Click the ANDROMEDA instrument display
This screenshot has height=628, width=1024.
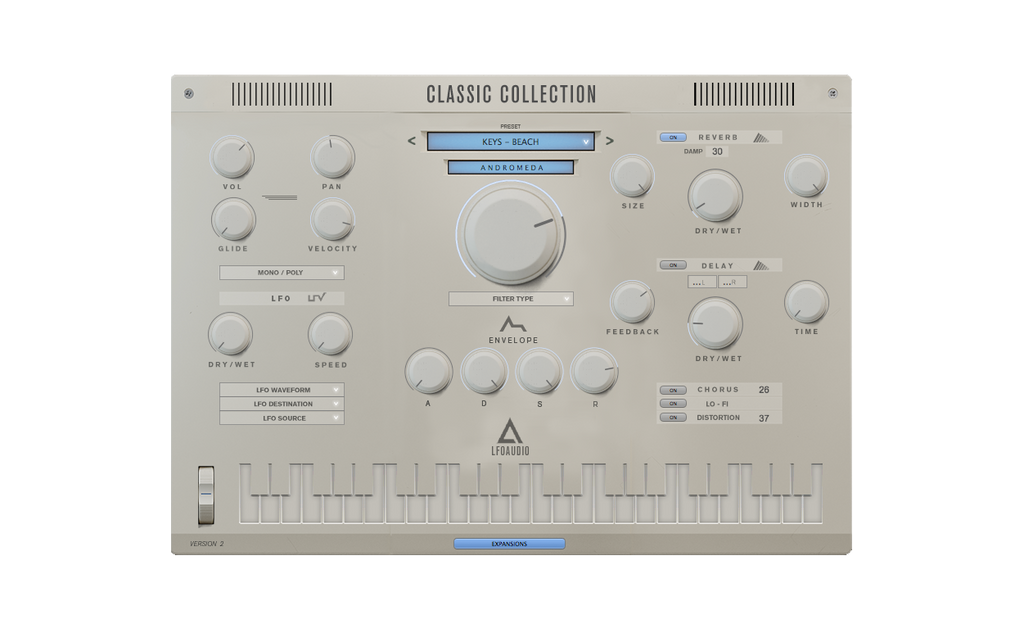click(511, 168)
